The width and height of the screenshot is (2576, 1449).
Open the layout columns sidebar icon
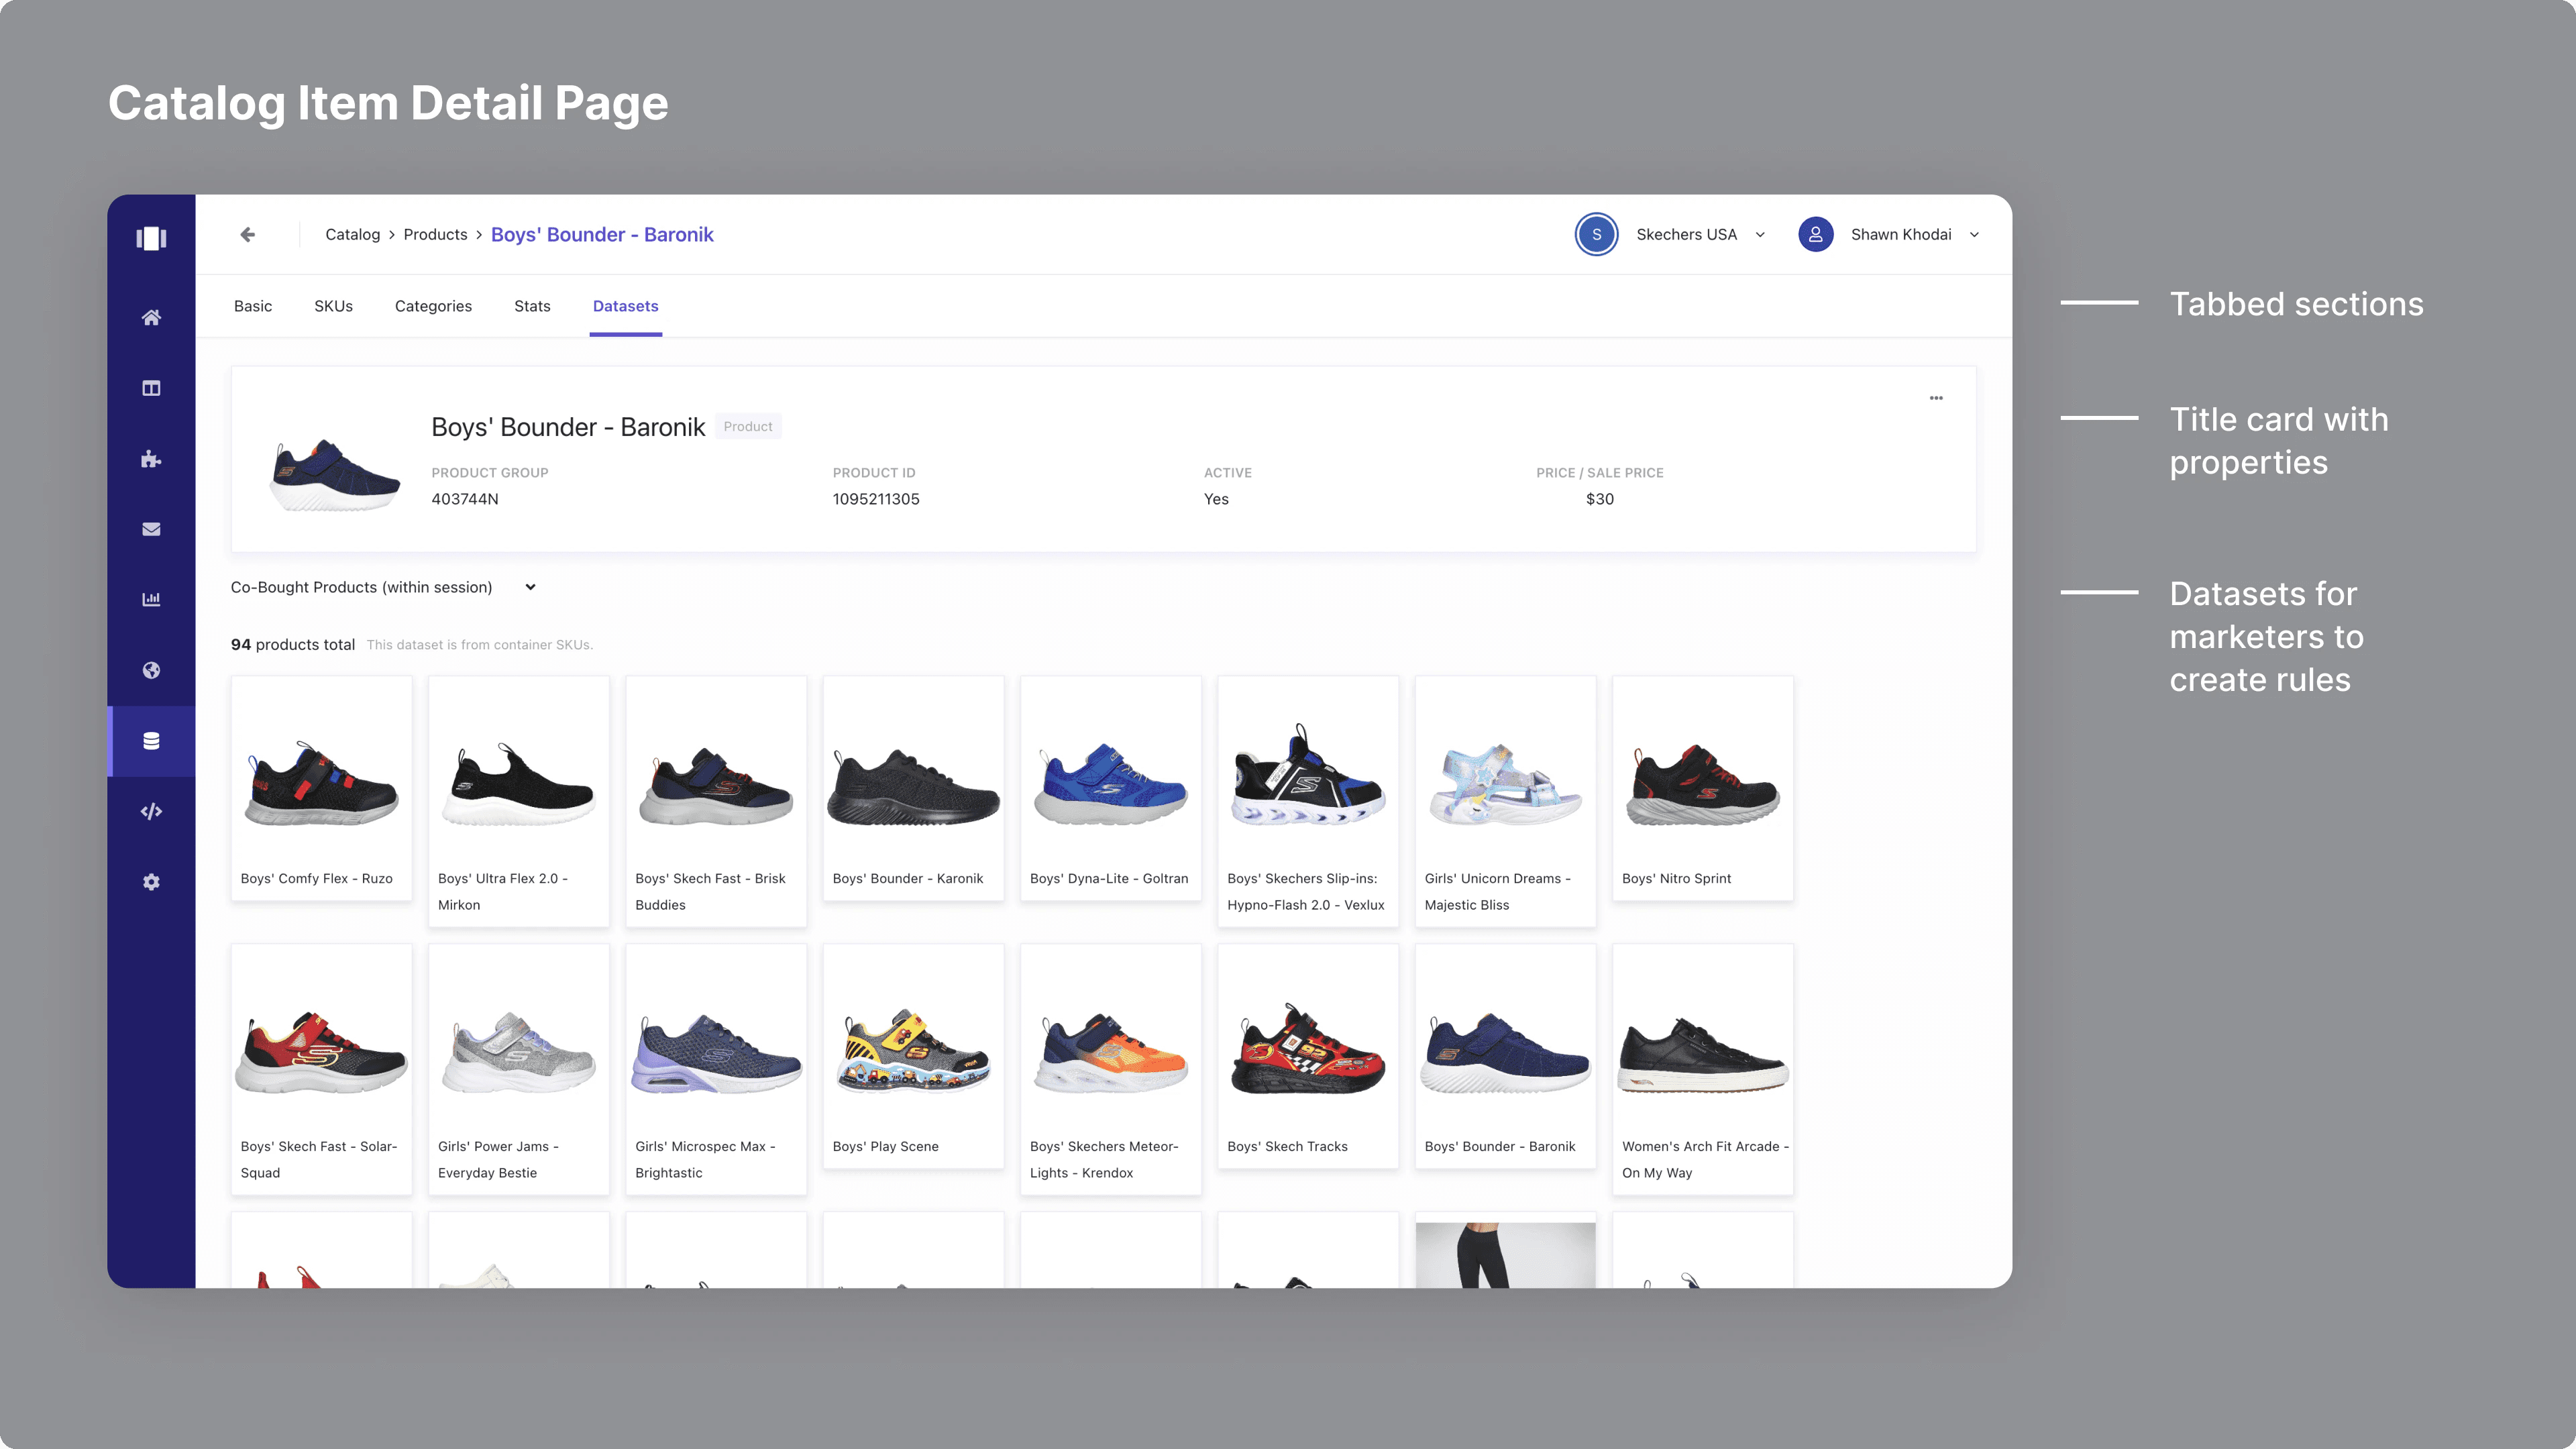coord(151,388)
